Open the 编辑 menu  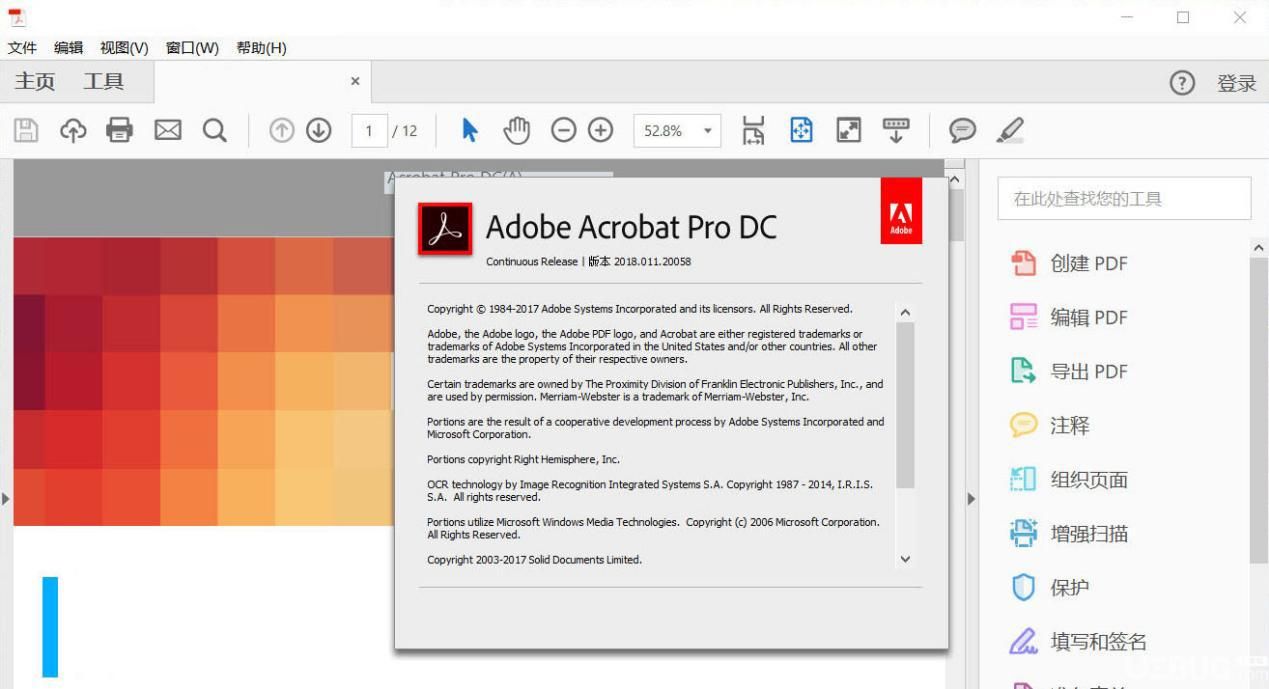tap(68, 47)
